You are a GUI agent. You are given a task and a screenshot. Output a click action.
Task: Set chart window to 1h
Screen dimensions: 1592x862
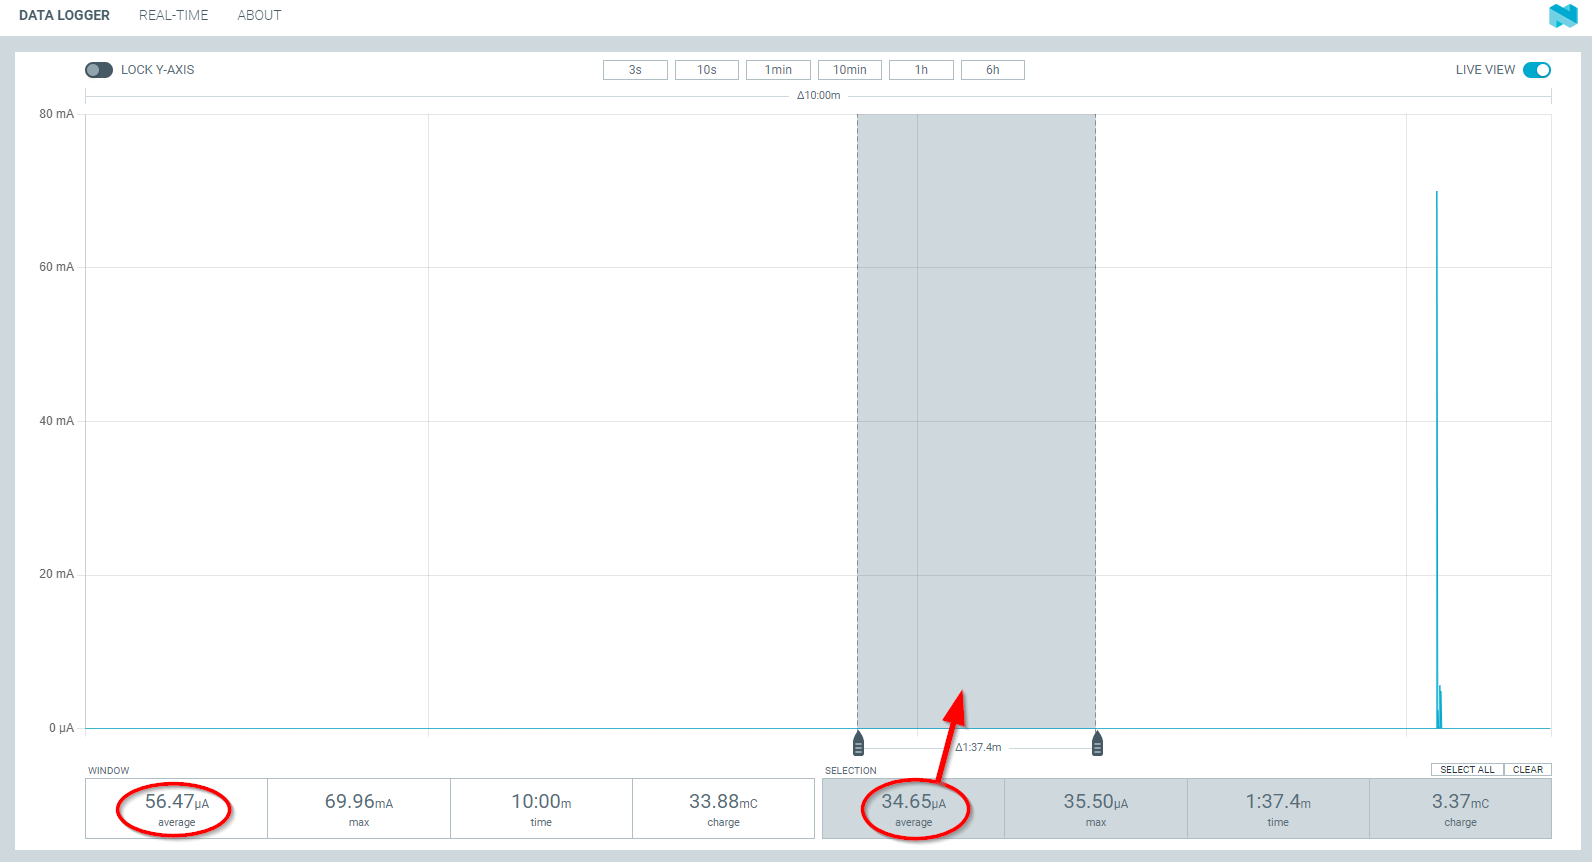pos(921,70)
